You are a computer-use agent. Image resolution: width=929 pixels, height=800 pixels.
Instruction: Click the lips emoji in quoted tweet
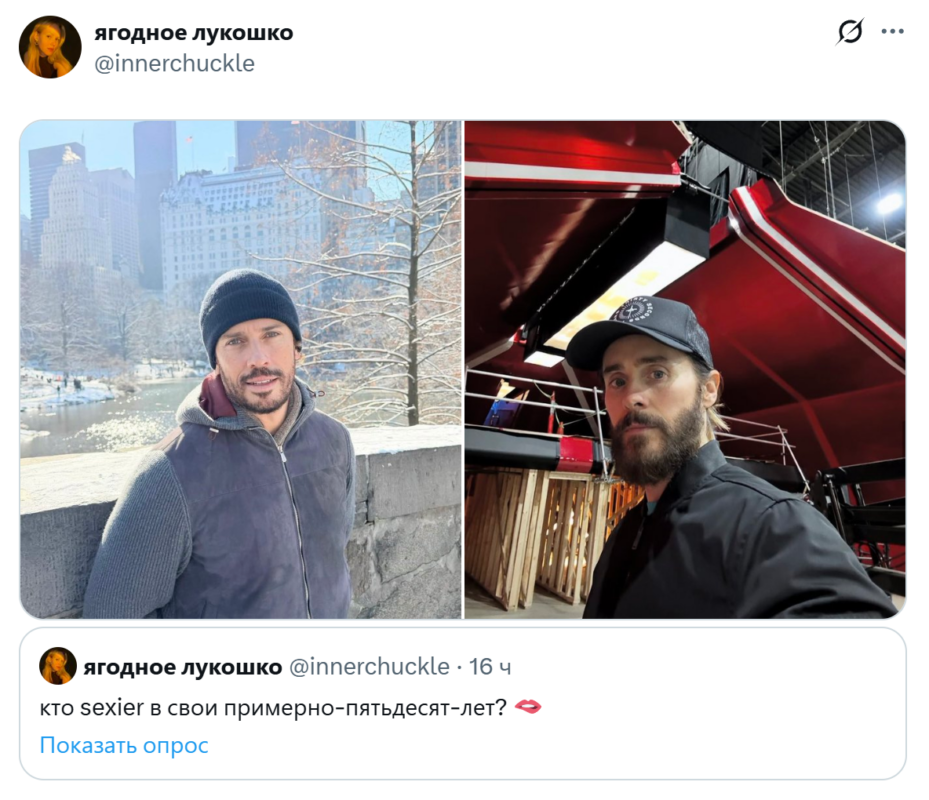coord(527,707)
